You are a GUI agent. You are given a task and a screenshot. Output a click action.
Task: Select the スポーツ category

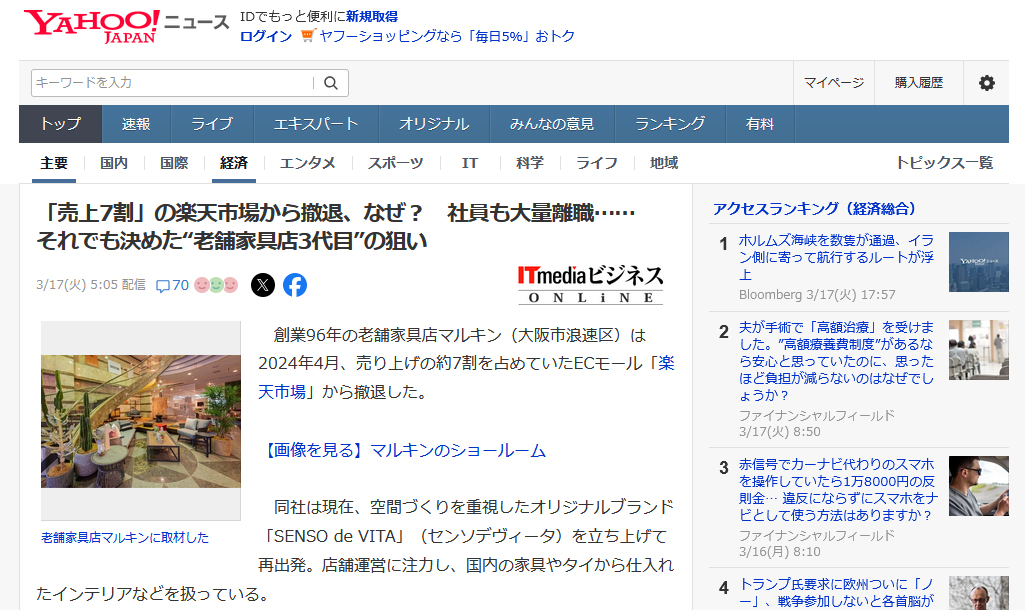[395, 163]
